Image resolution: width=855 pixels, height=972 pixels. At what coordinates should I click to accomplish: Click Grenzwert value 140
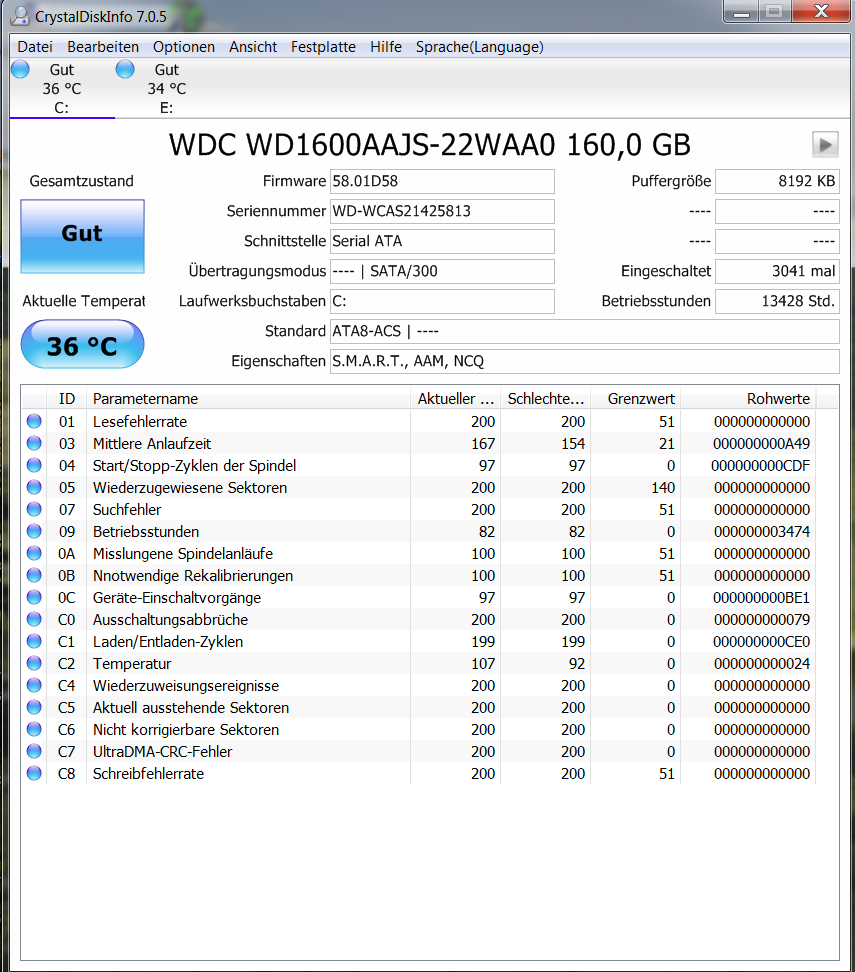point(663,488)
